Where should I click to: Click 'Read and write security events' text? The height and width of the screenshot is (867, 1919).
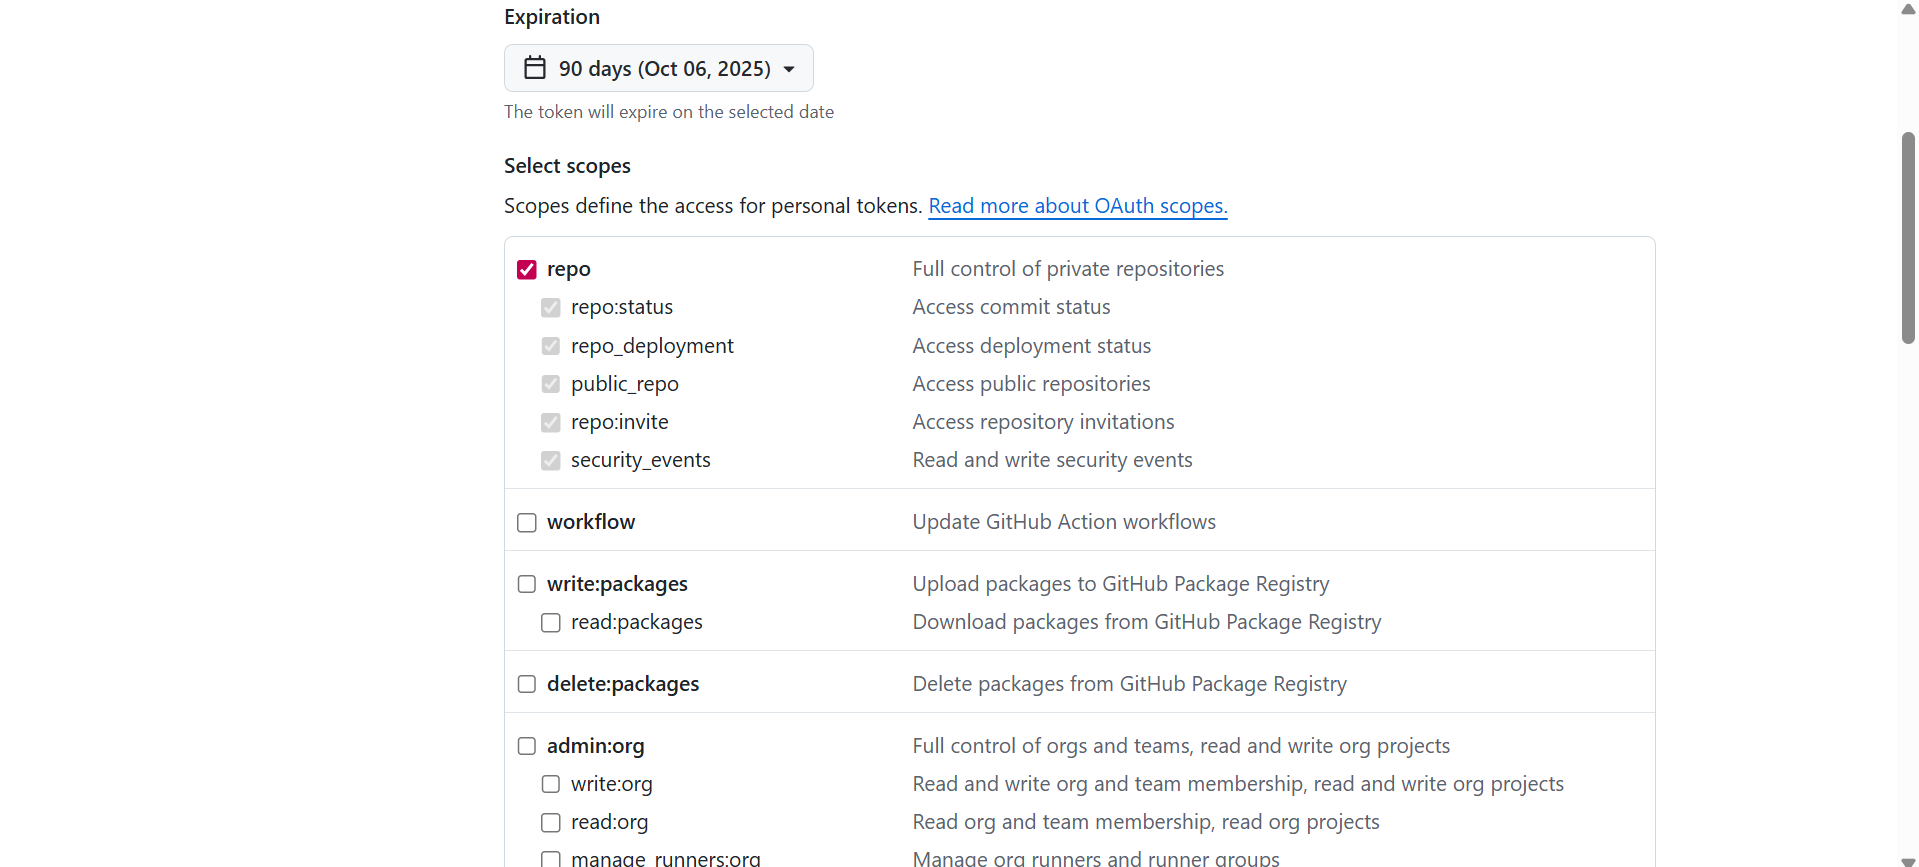pos(1053,460)
